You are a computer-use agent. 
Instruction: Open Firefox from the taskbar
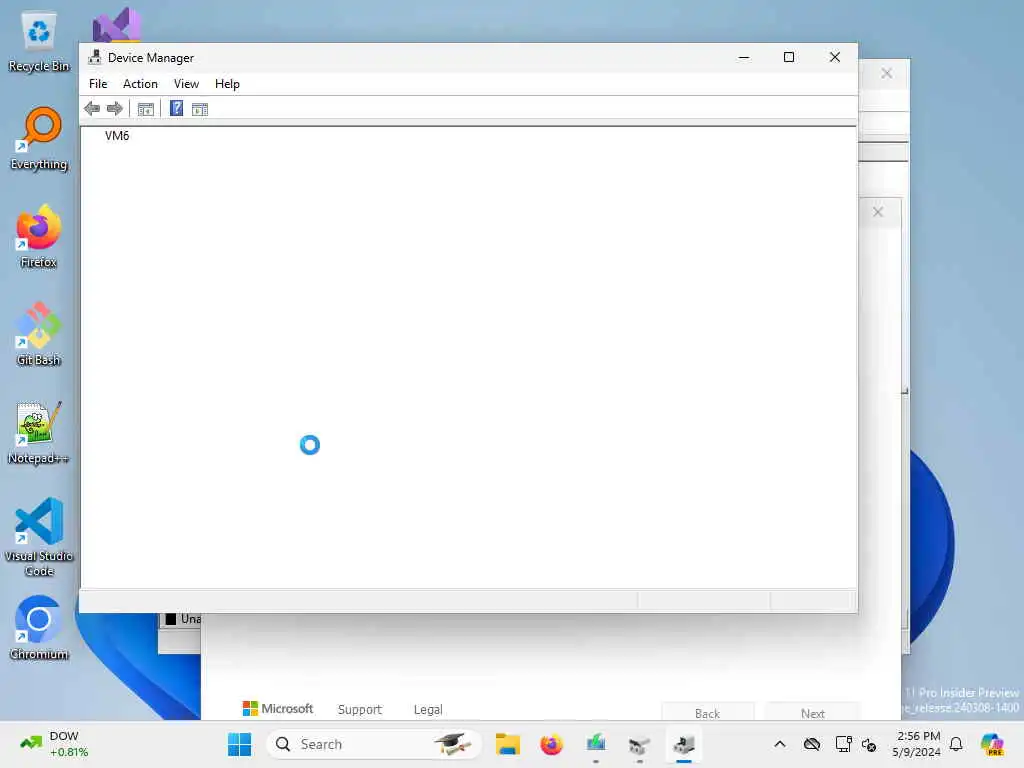coord(551,744)
